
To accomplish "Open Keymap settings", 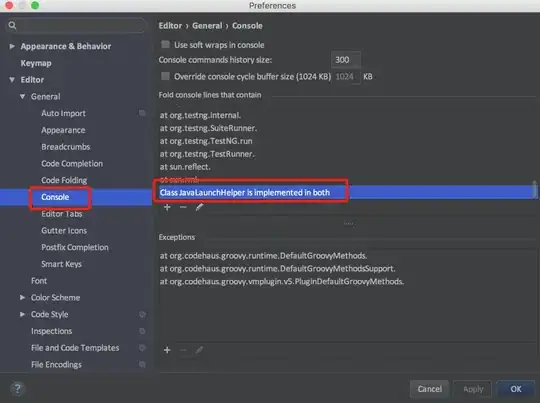I will [x=36, y=63].
